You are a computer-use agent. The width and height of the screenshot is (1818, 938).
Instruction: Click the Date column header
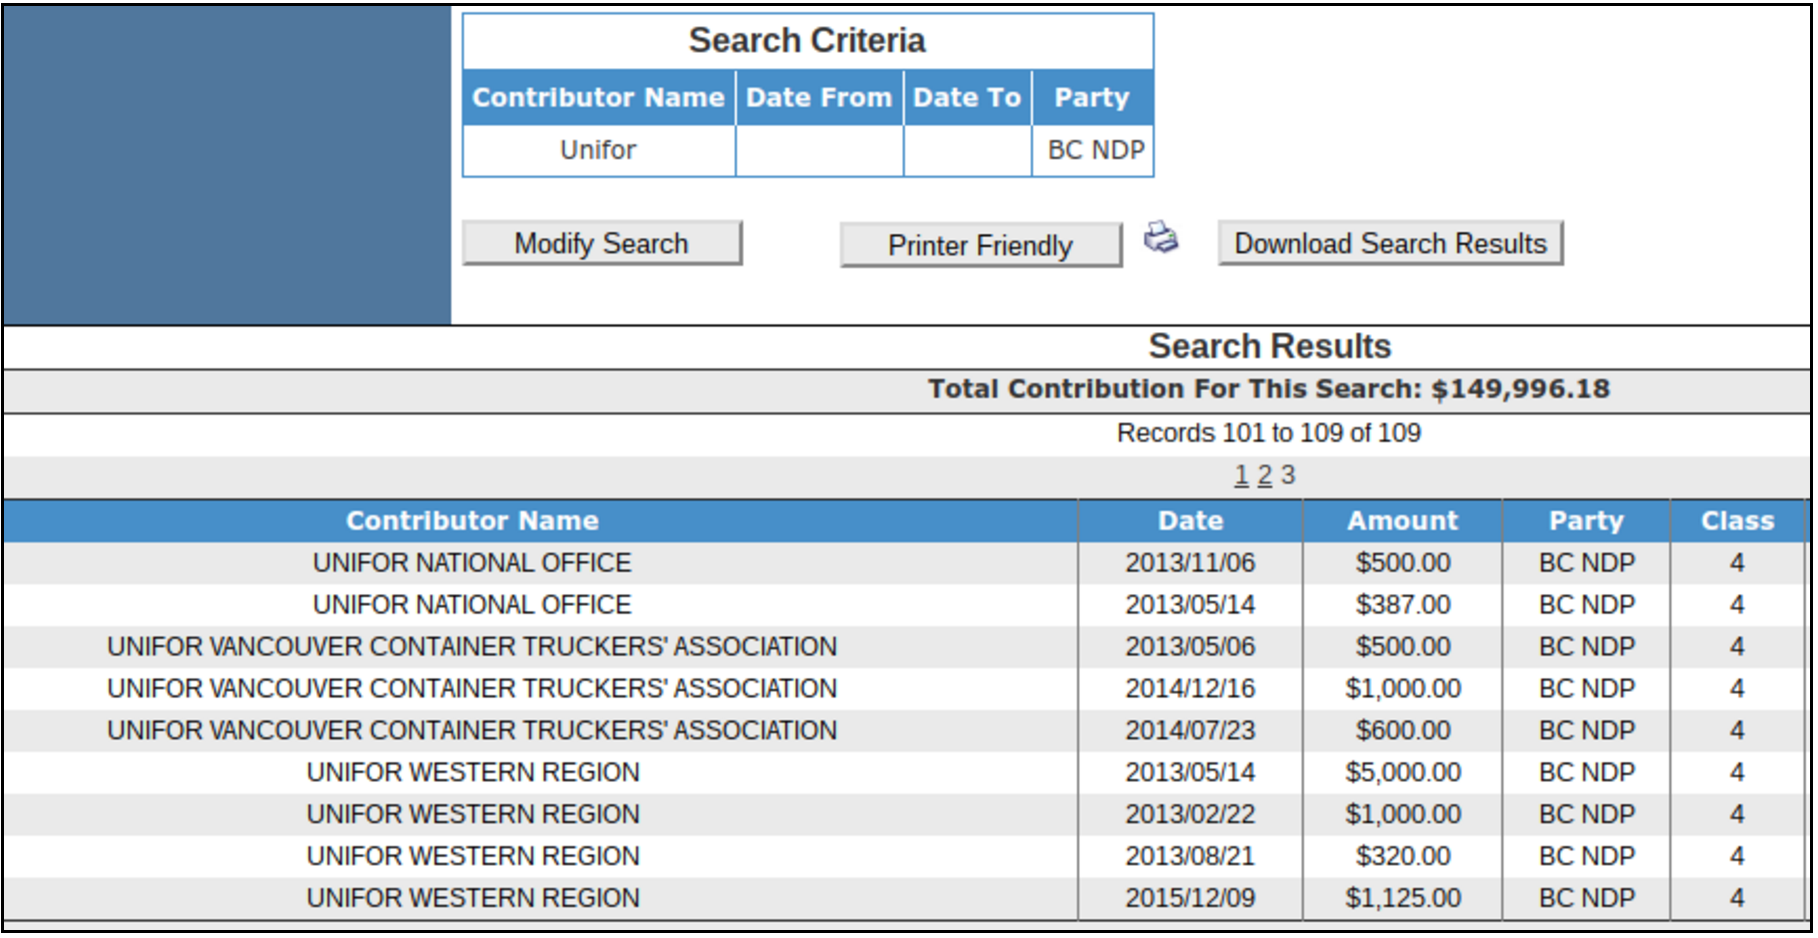click(1190, 521)
